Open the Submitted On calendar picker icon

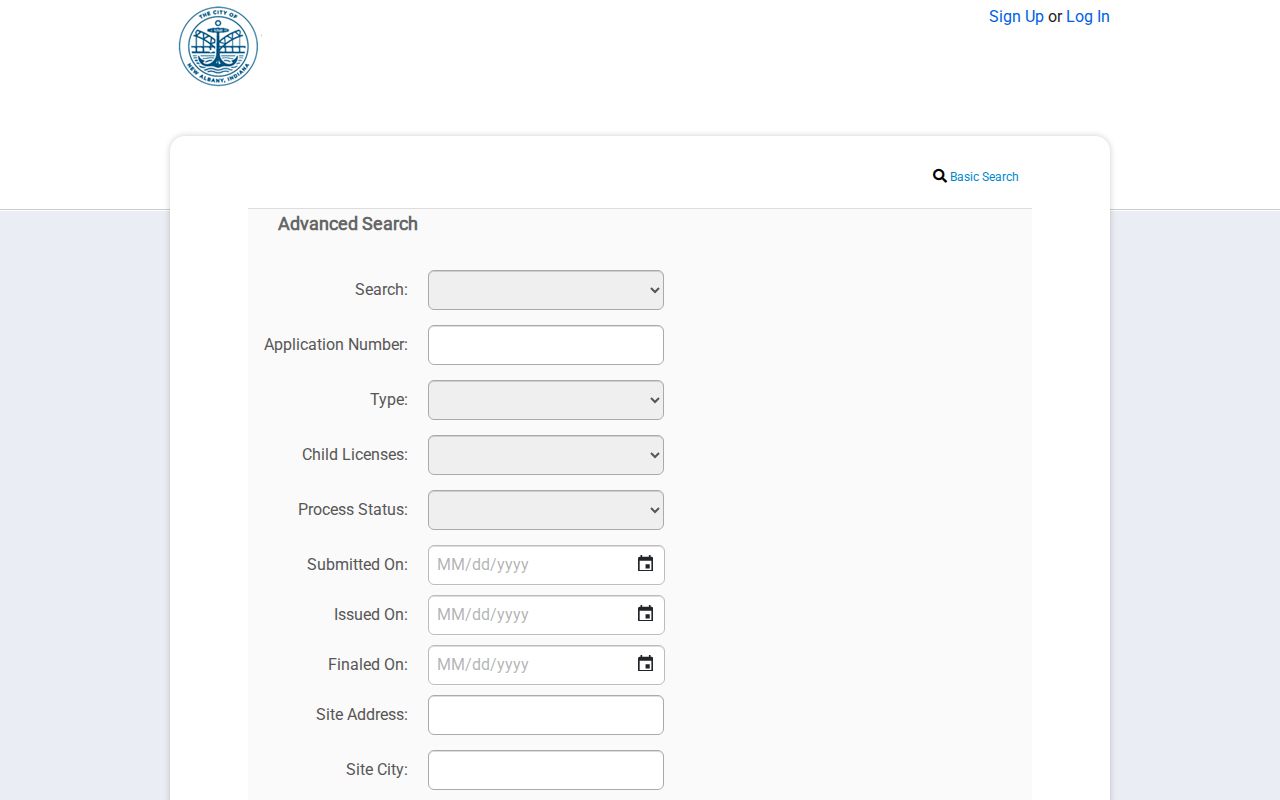[645, 564]
